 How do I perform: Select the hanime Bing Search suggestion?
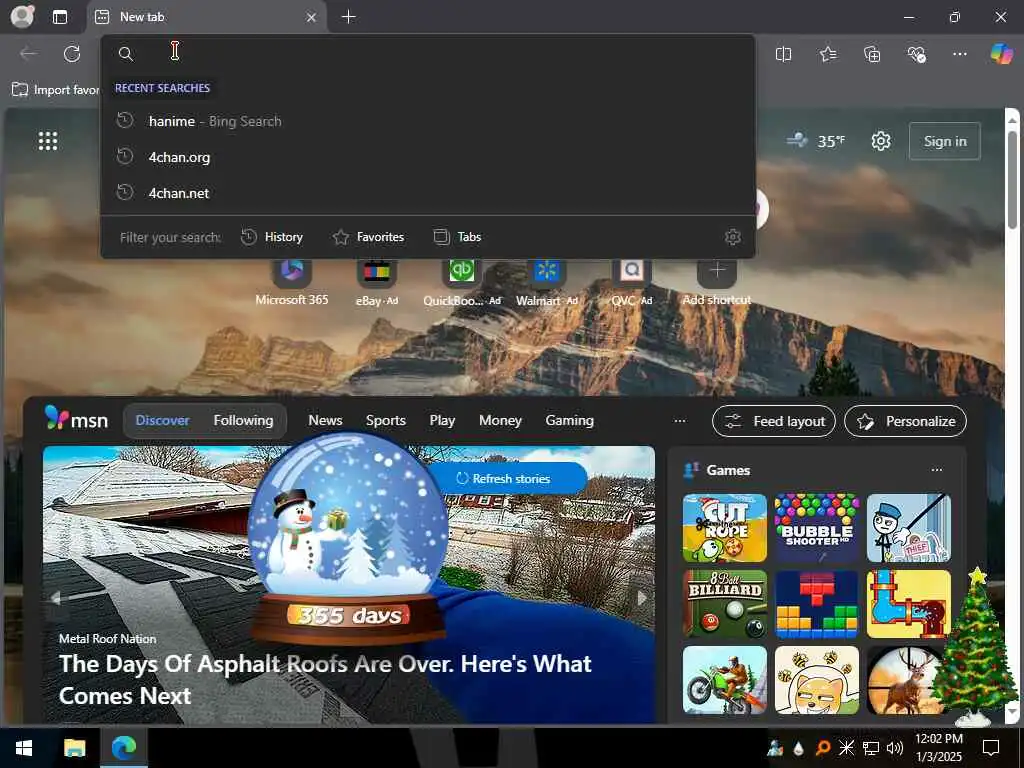click(428, 121)
